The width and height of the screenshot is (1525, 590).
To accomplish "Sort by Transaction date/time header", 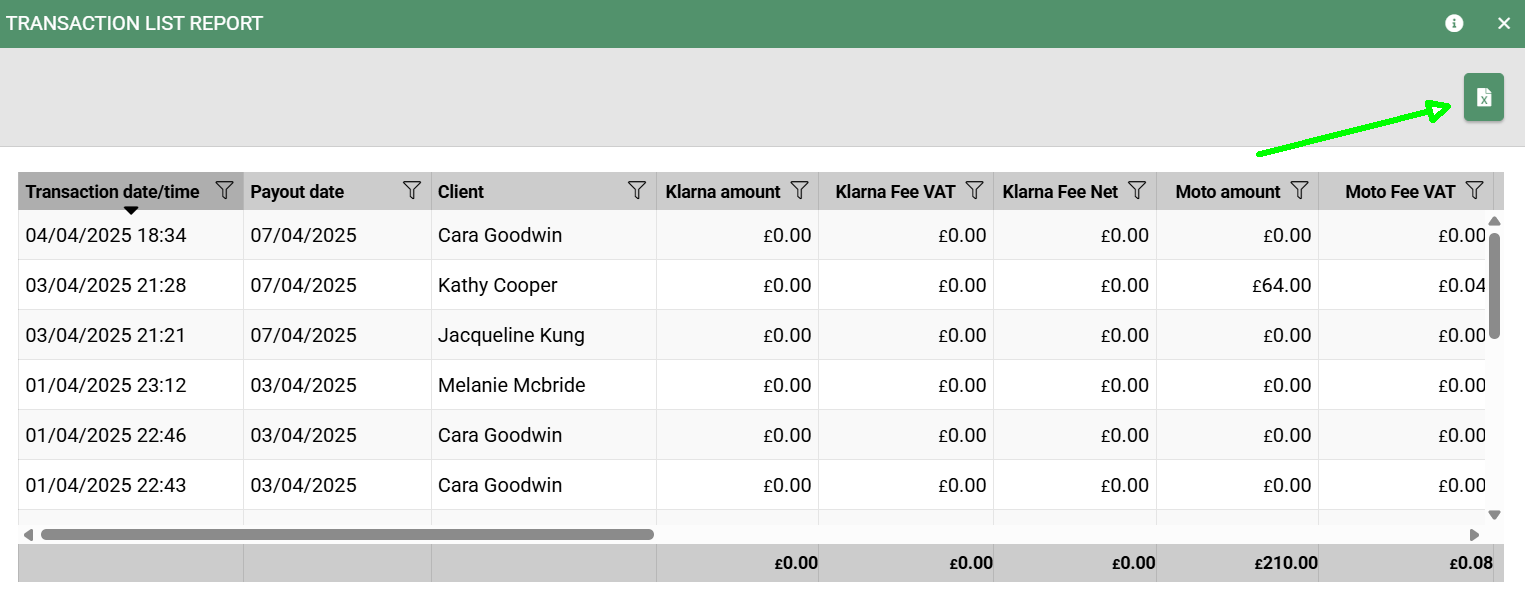I will coord(112,191).
